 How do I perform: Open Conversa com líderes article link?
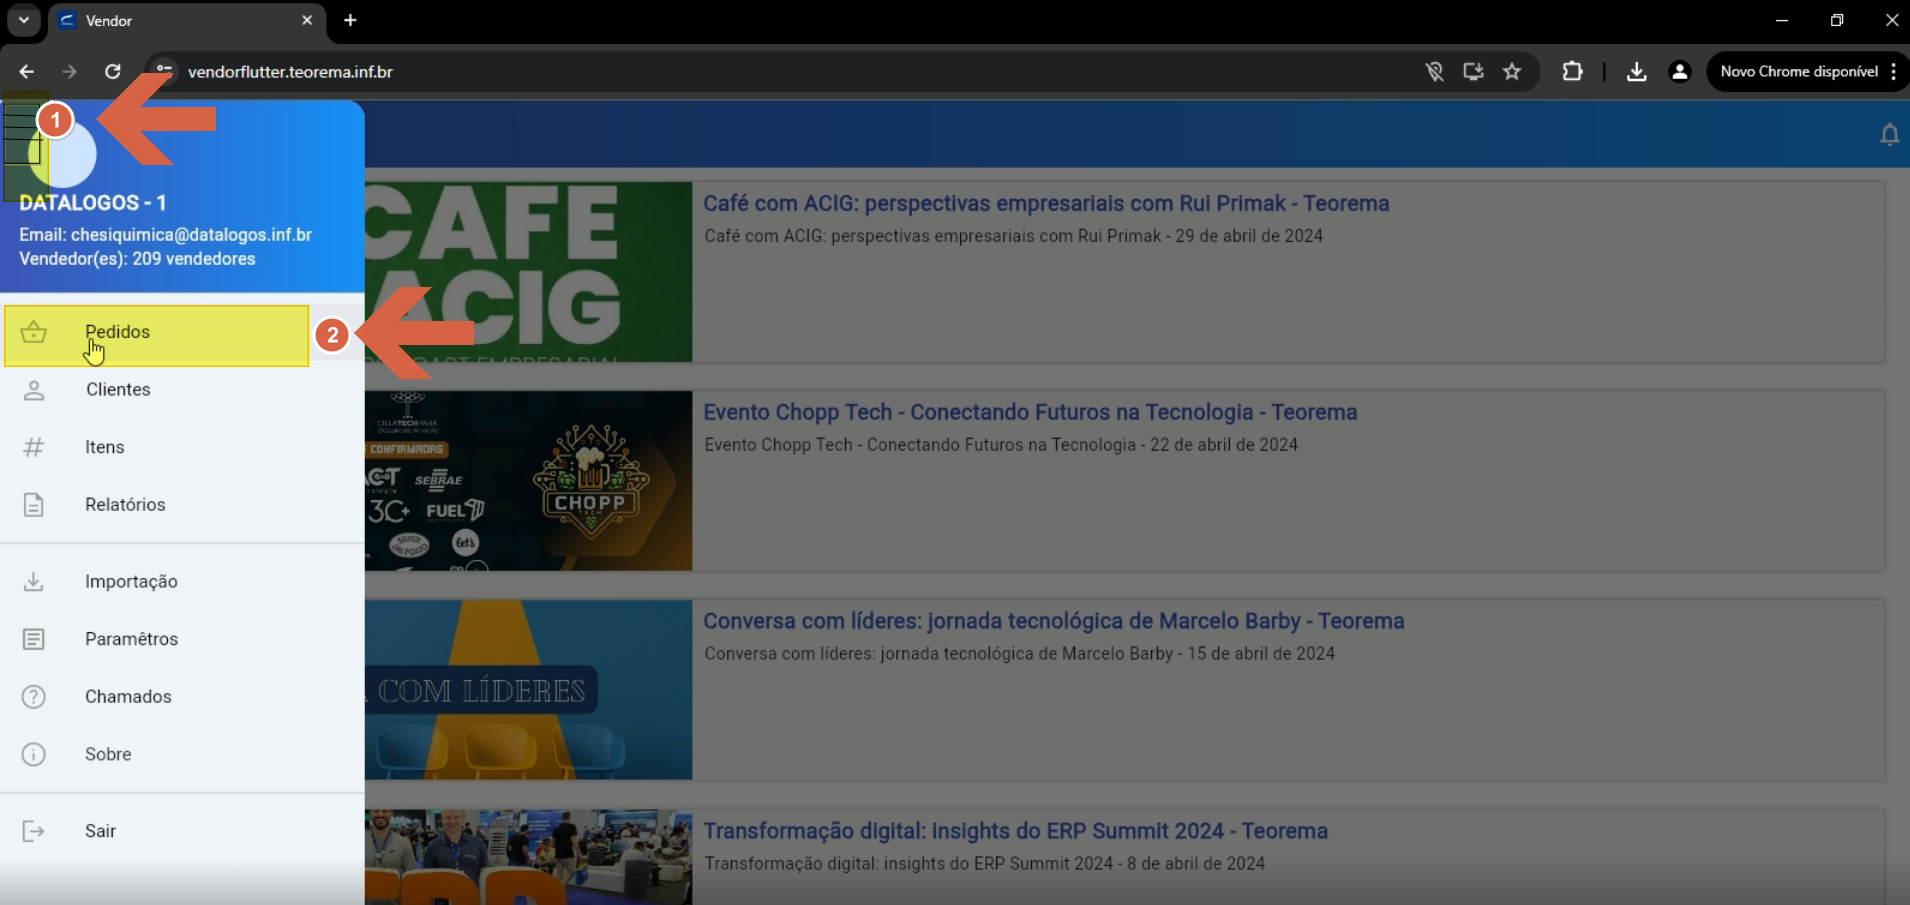click(x=1054, y=621)
